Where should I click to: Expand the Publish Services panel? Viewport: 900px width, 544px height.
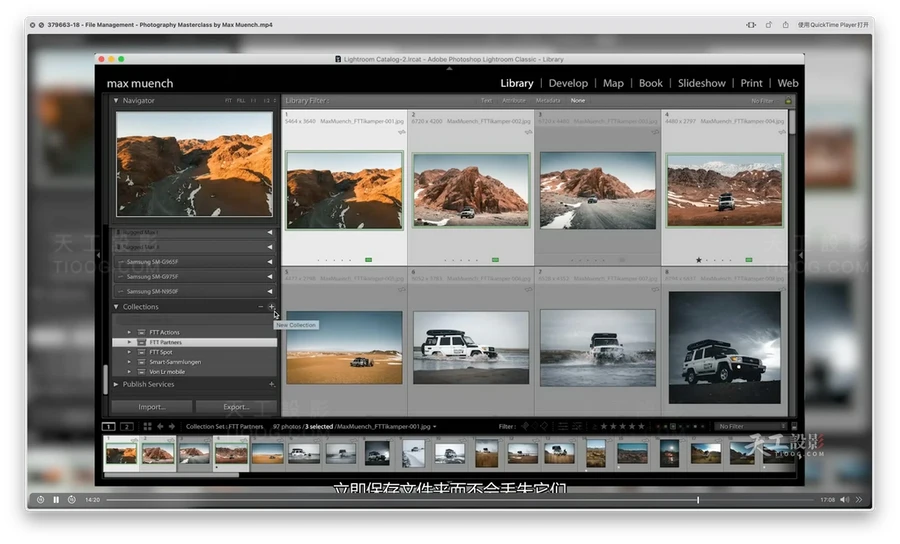pyautogui.click(x=116, y=384)
